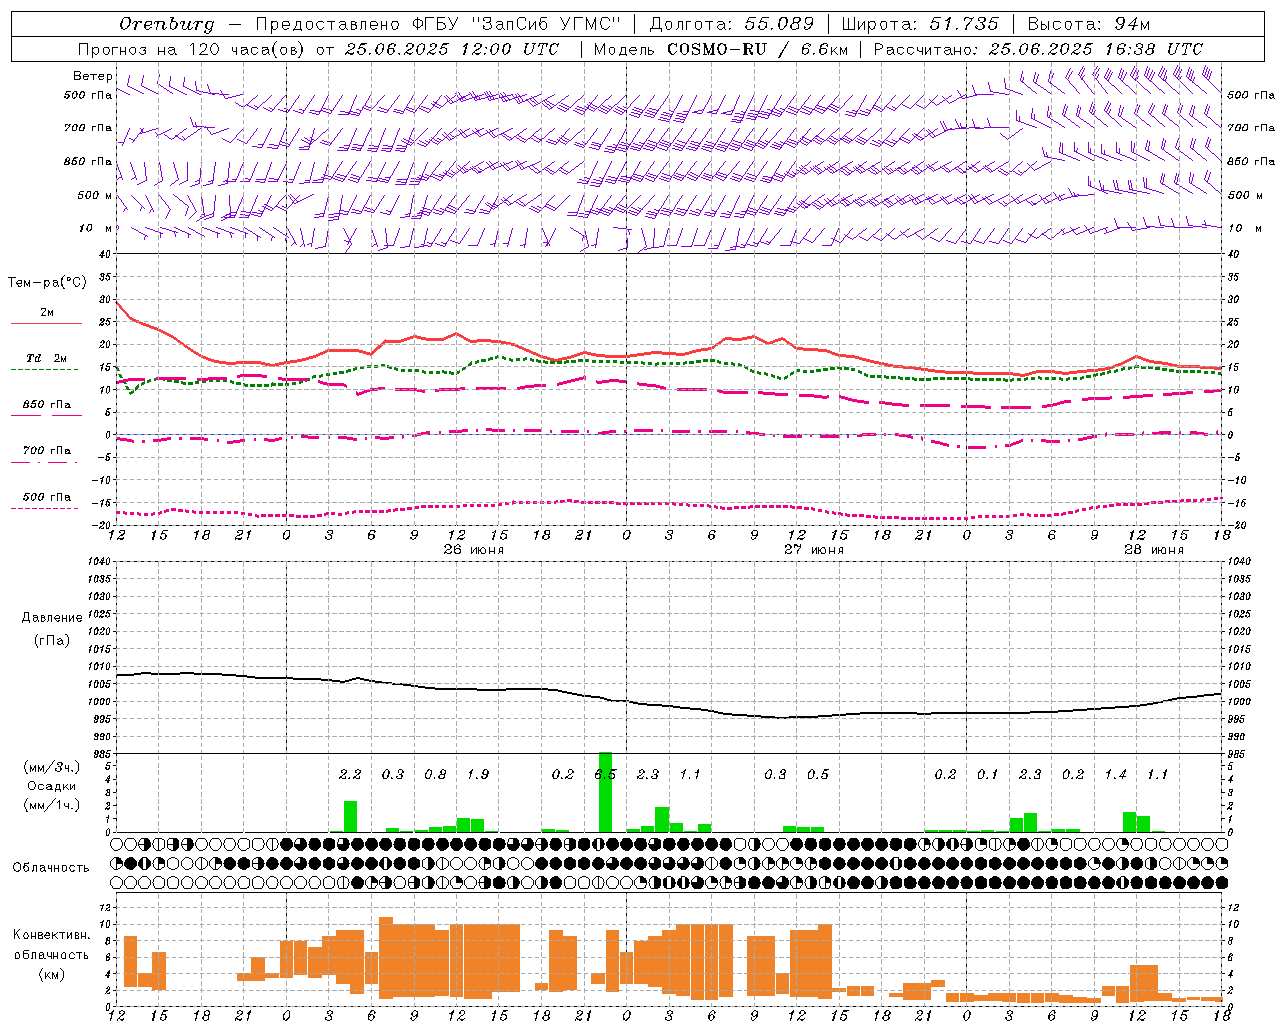Click the 'Тем-ра(°C)' temperature panel label

point(47,283)
